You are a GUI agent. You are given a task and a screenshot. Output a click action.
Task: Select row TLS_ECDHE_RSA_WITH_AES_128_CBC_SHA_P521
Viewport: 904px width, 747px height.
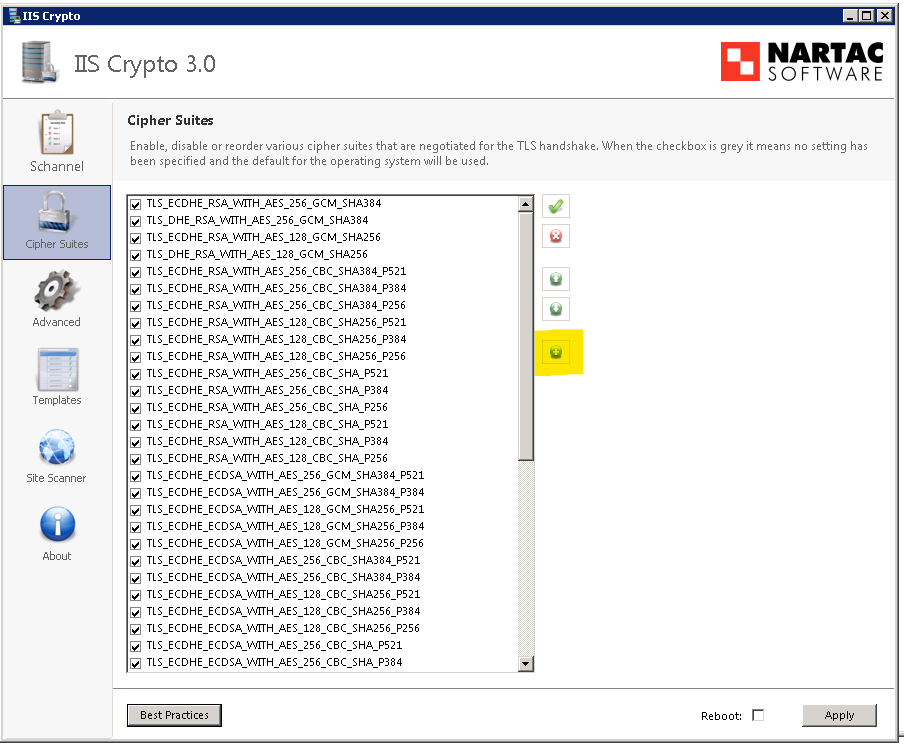323,424
